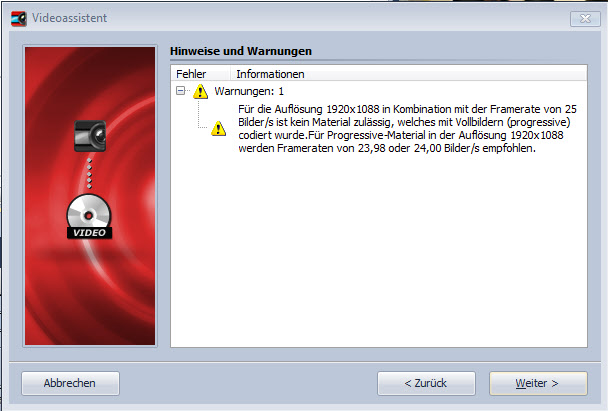This screenshot has width=608, height=411.
Task: Click the Informationen column header
Action: click(270, 74)
